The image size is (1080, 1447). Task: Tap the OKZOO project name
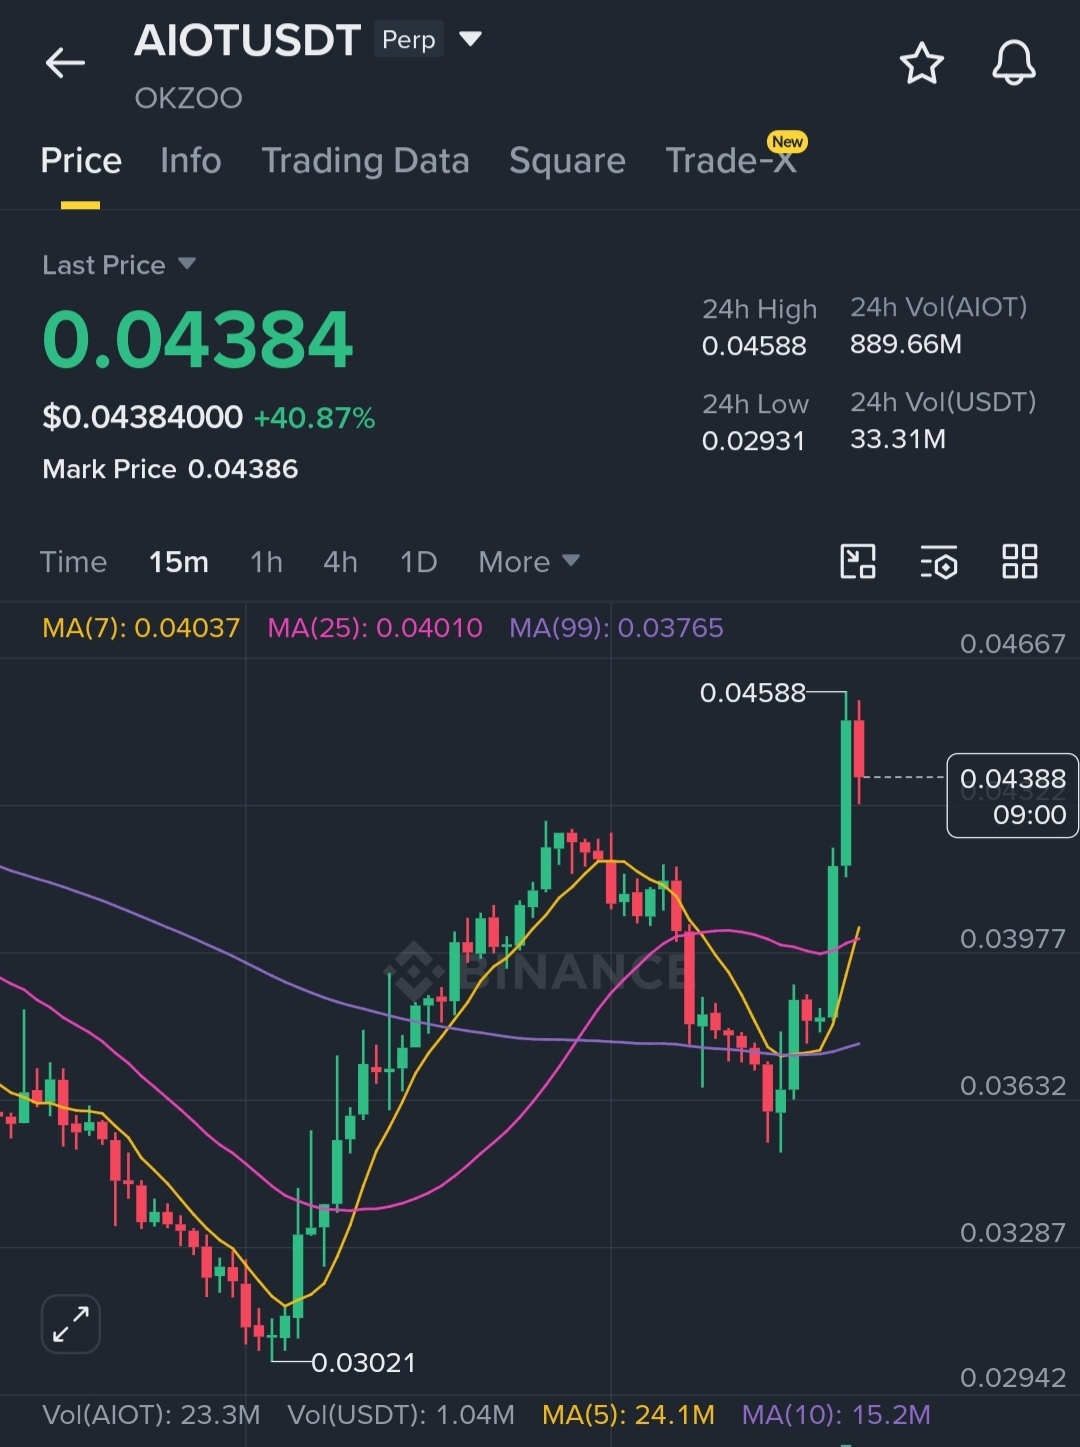pos(188,98)
